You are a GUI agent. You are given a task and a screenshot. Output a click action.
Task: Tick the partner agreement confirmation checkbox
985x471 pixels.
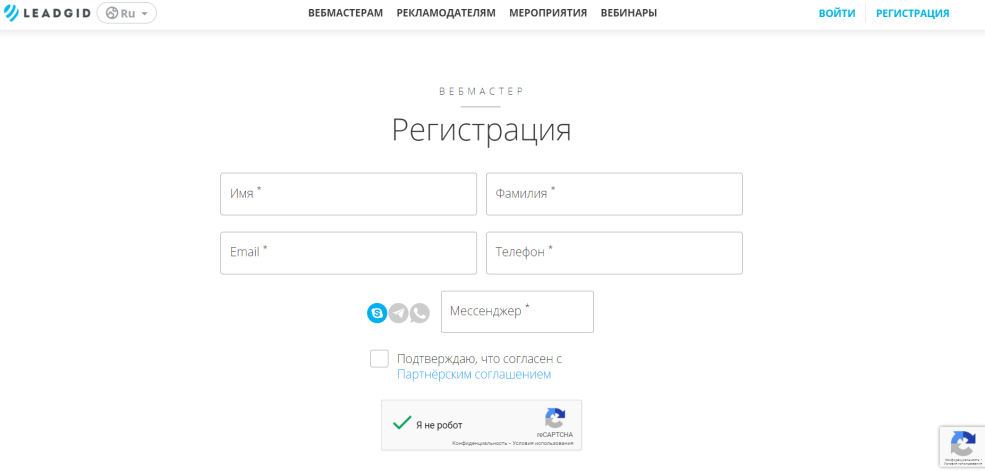[379, 359]
